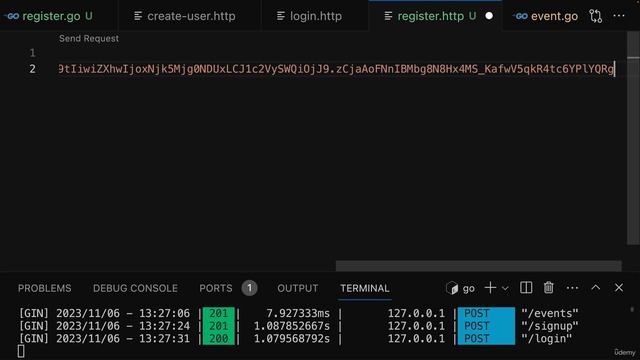Open the PROBLEMS panel tab

[x=44, y=288]
